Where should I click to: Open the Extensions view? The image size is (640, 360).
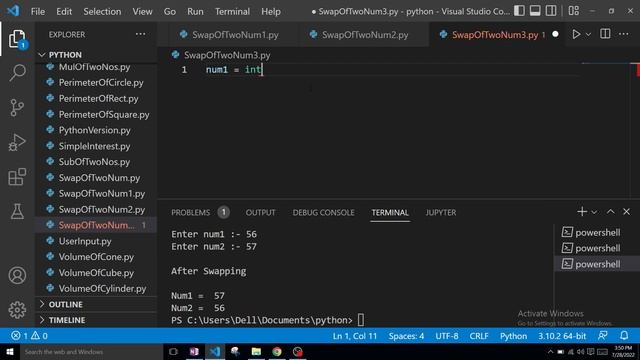[x=17, y=177]
